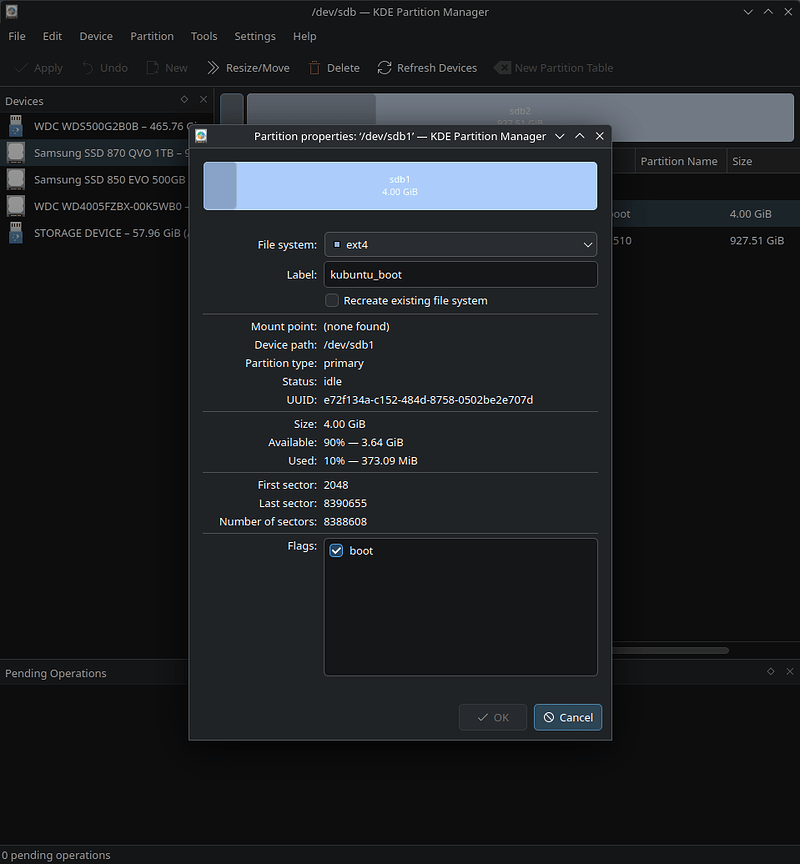
Task: Click the Partition Name column header
Action: (x=679, y=161)
